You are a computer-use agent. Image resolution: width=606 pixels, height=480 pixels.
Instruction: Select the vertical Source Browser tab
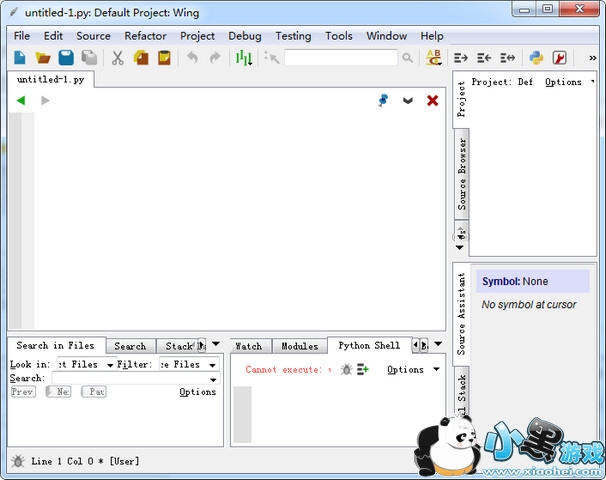[462, 174]
